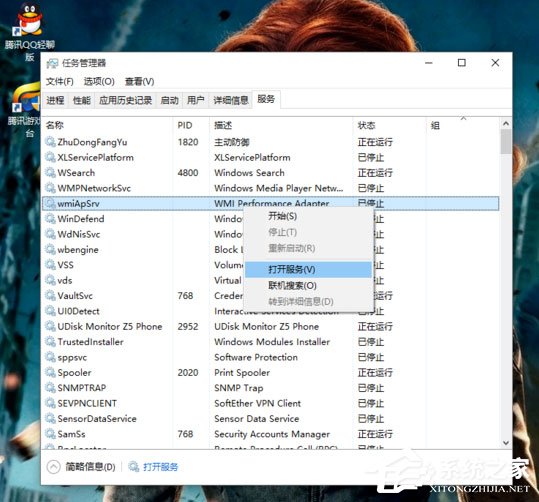
Task: Click the gears icon of bottom 打开服务 link
Action: coord(134,467)
